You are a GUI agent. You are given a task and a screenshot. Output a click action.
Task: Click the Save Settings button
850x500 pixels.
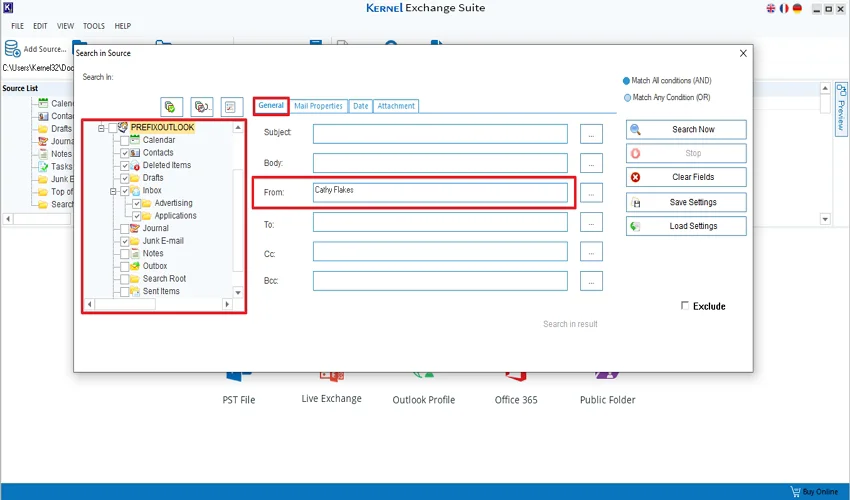coord(686,202)
